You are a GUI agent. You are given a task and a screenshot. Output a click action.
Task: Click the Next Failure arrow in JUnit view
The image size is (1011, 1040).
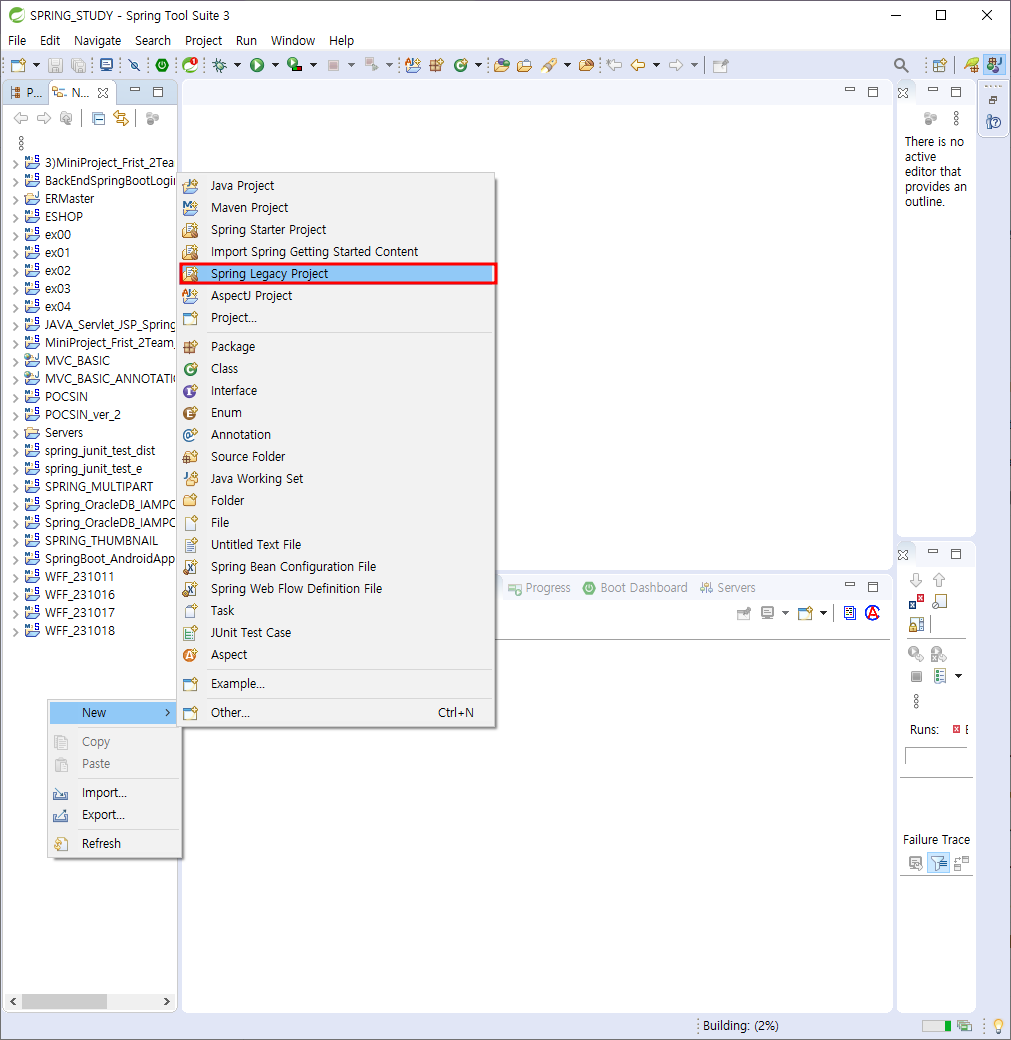pyautogui.click(x=916, y=580)
